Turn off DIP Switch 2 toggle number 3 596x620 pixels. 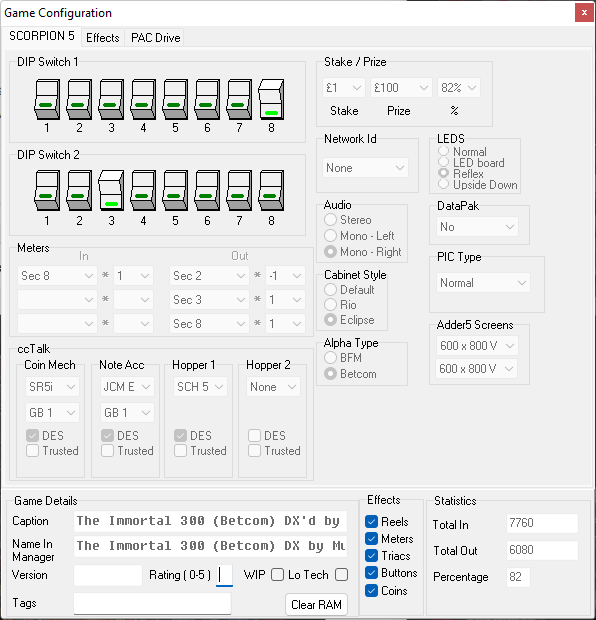tap(112, 191)
